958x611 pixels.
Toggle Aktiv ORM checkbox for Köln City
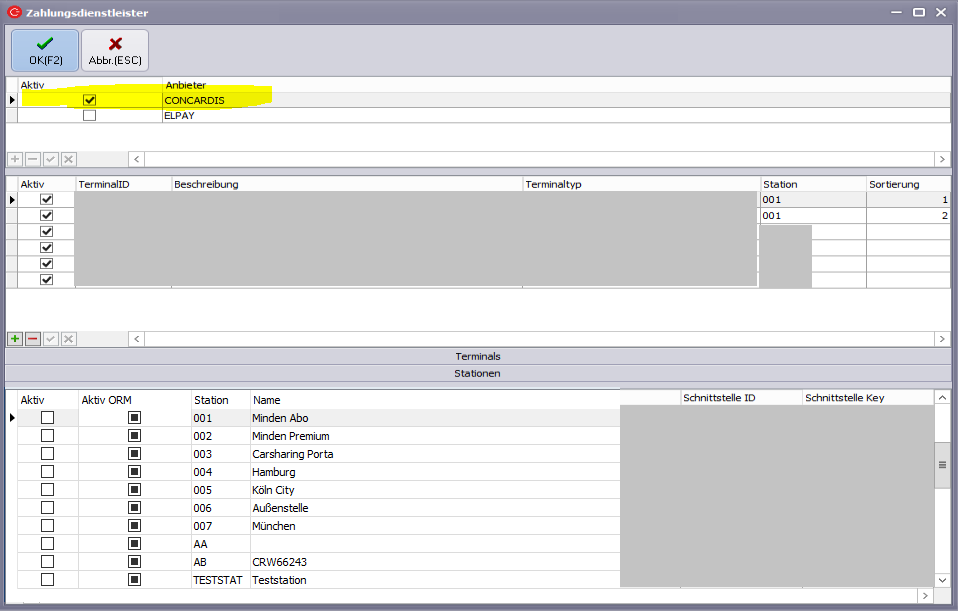click(x=134, y=490)
